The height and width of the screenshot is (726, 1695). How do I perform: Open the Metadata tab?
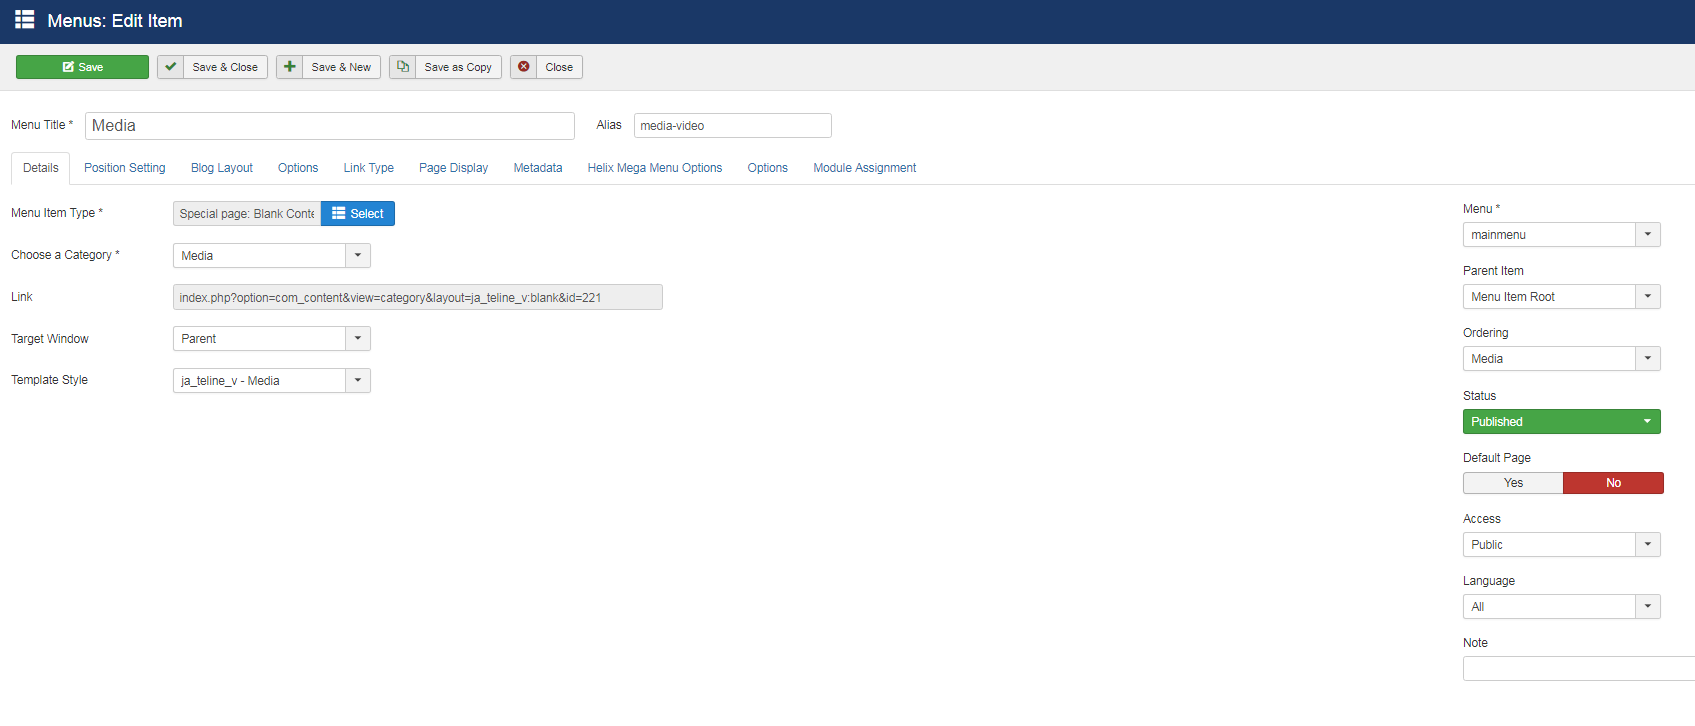pyautogui.click(x=538, y=168)
